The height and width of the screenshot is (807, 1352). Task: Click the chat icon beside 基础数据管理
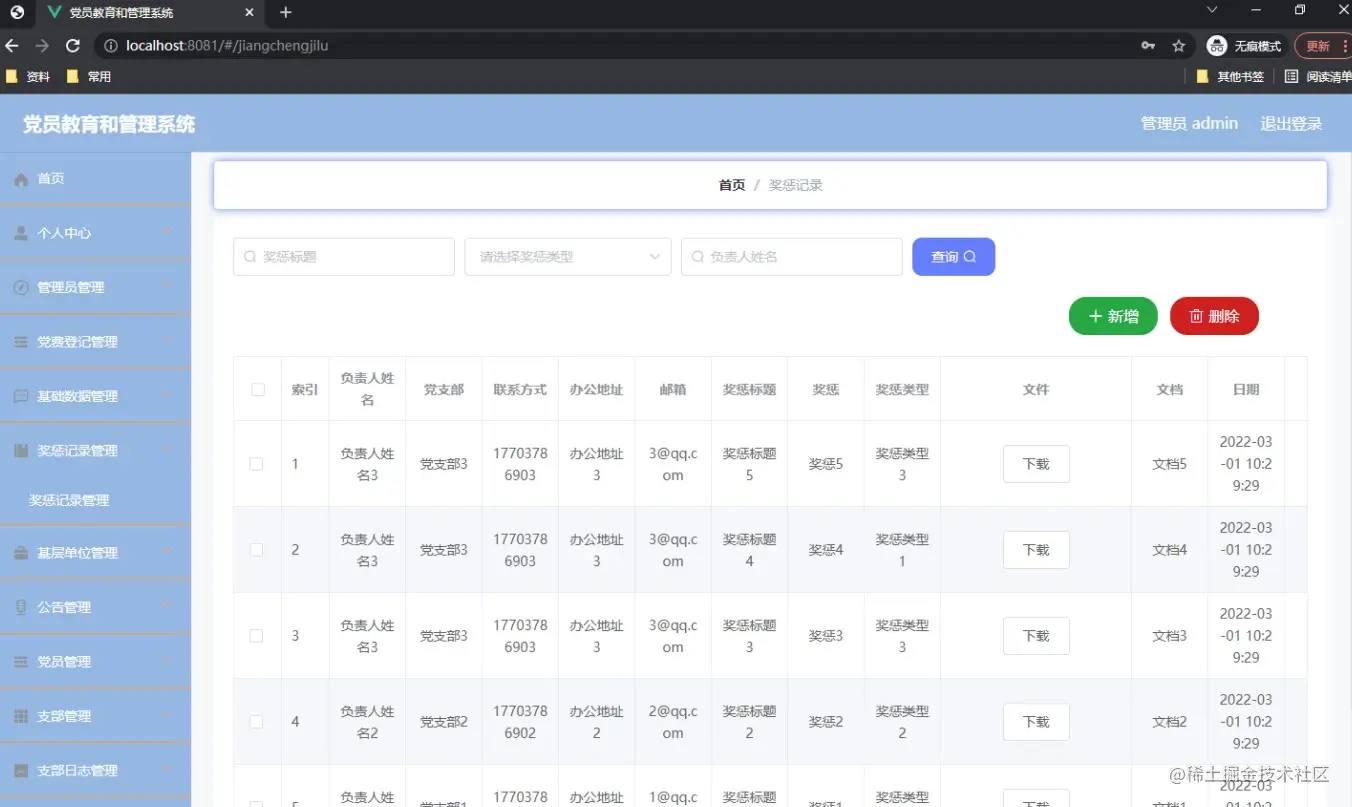coord(21,396)
